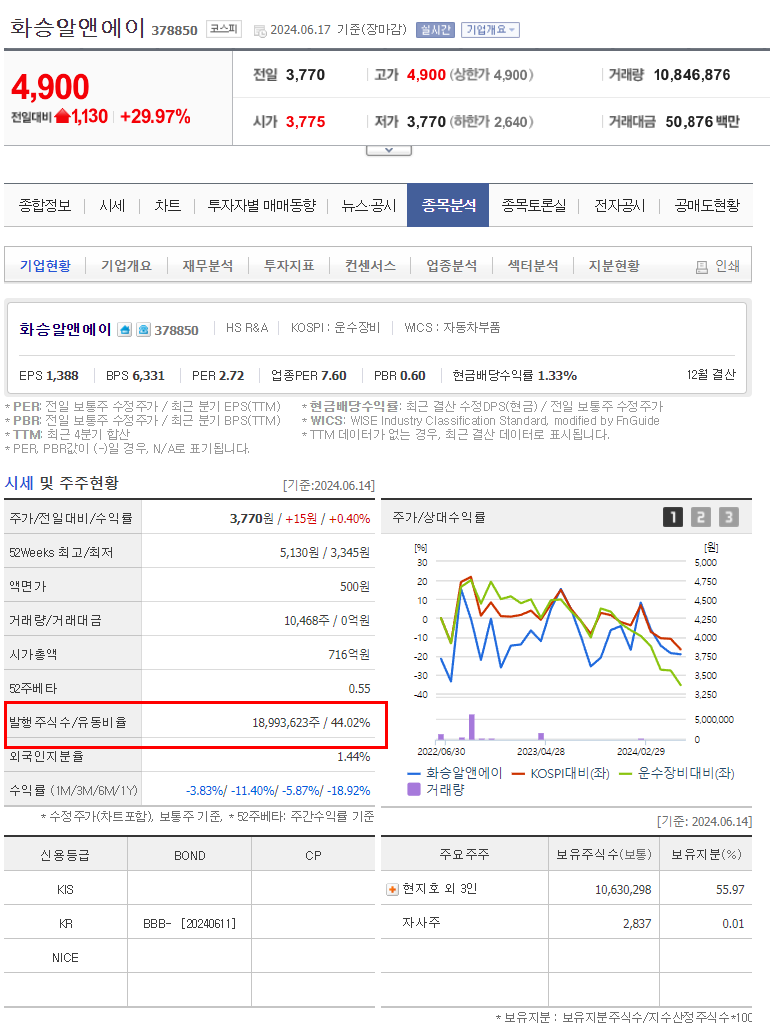Image resolution: width=770 pixels, height=1029 pixels.
Task: Switch to chart view 3 button
Action: [x=728, y=517]
